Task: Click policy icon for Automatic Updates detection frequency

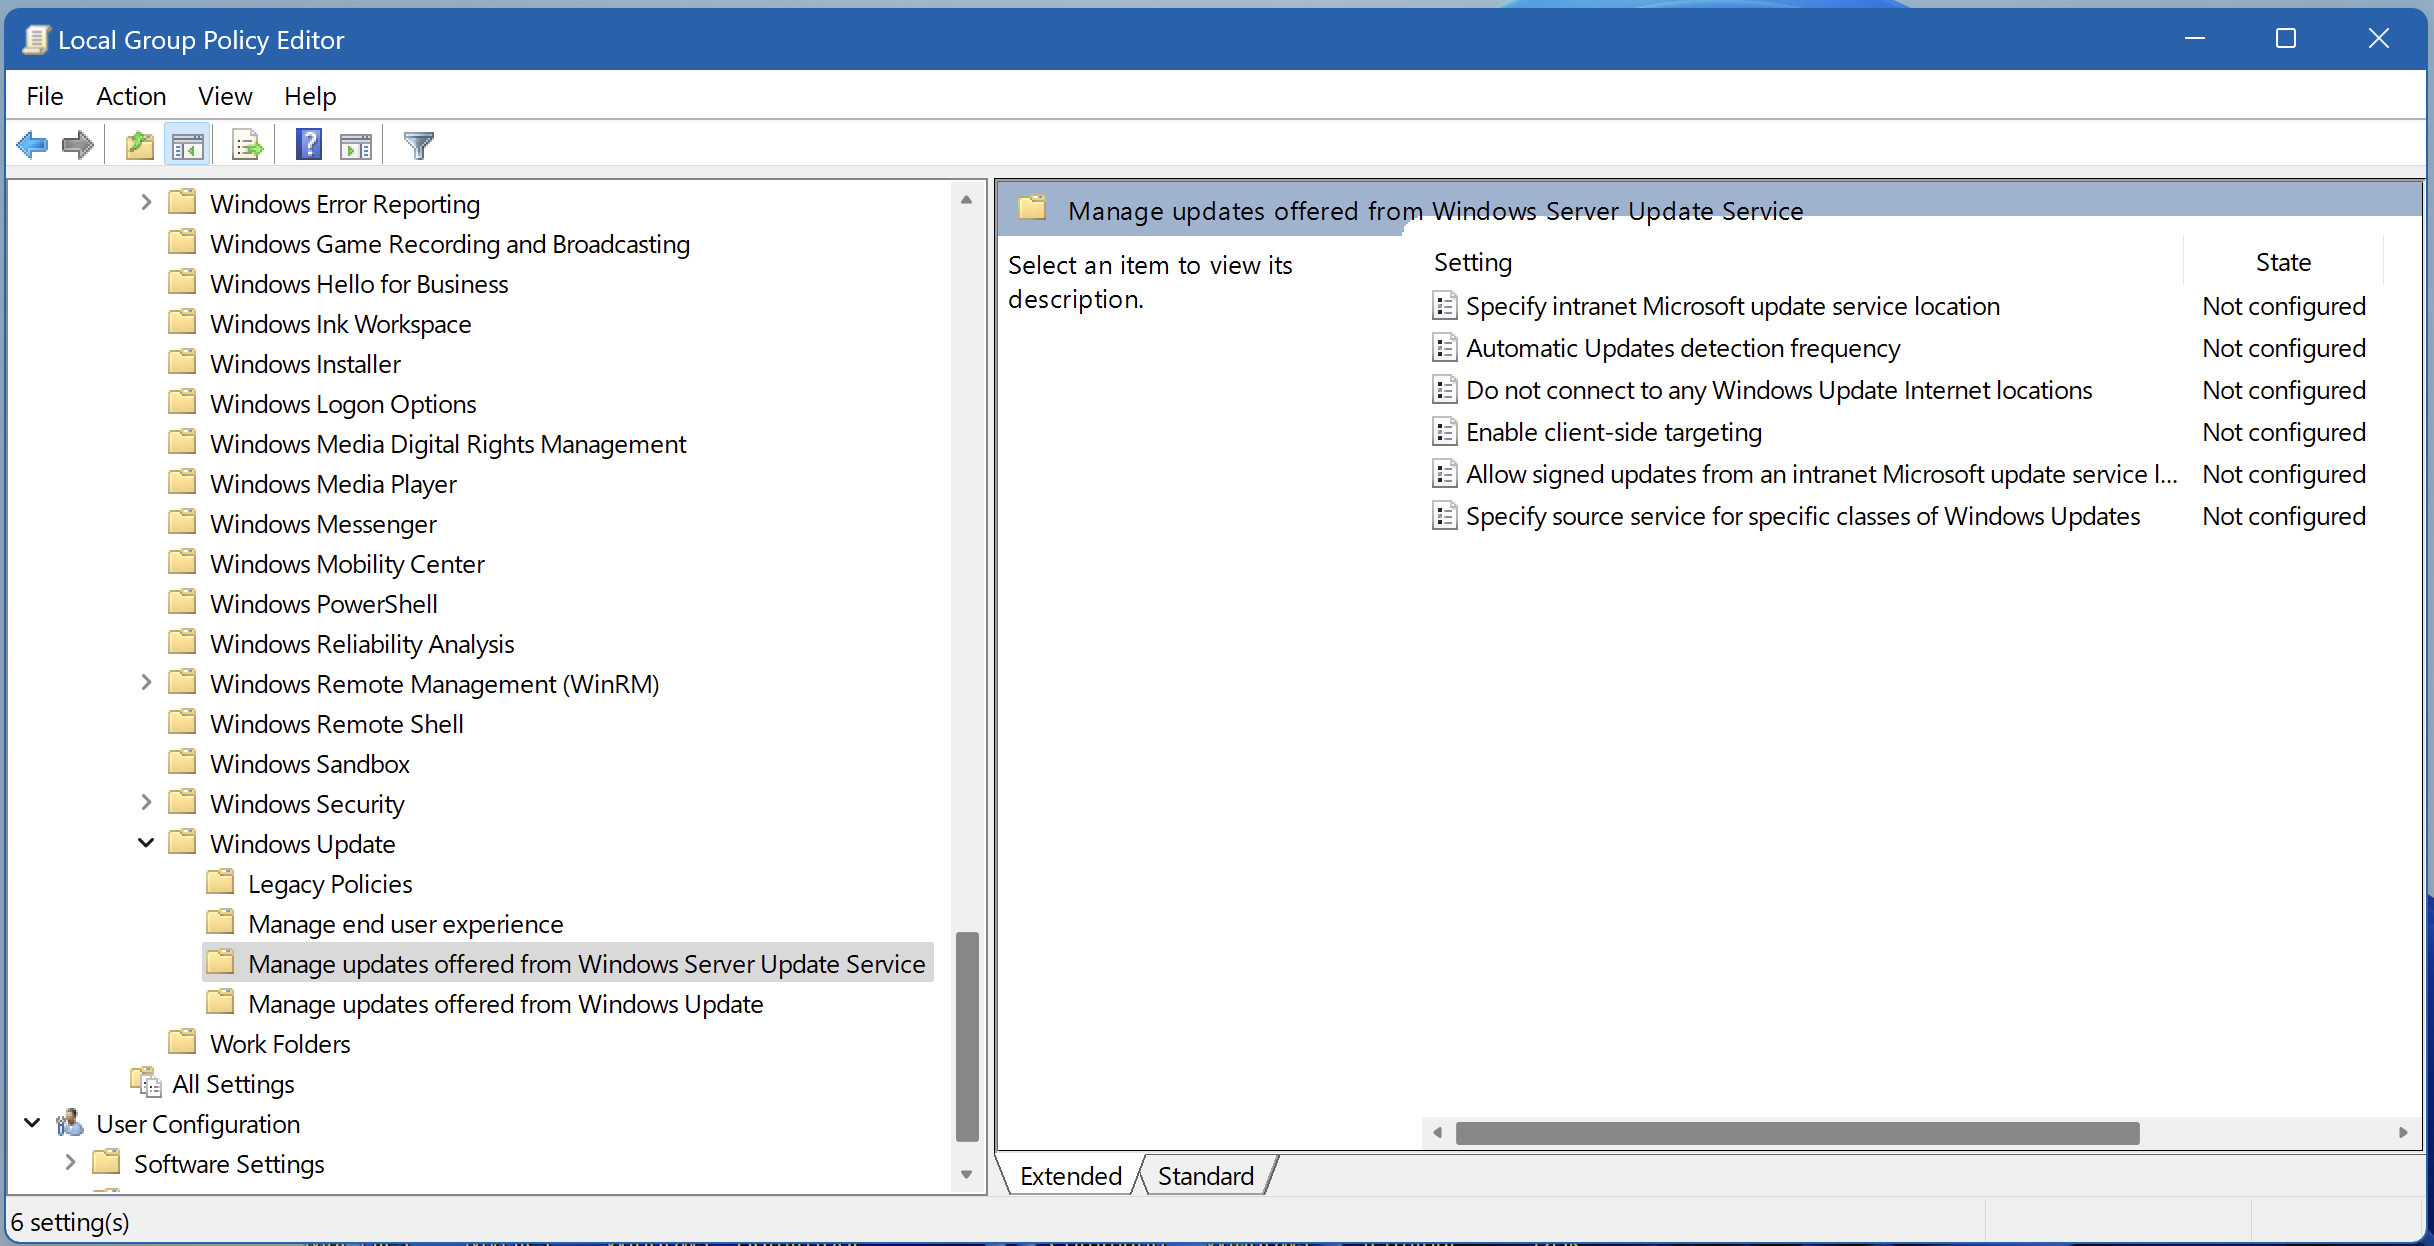Action: pyautogui.click(x=1445, y=348)
